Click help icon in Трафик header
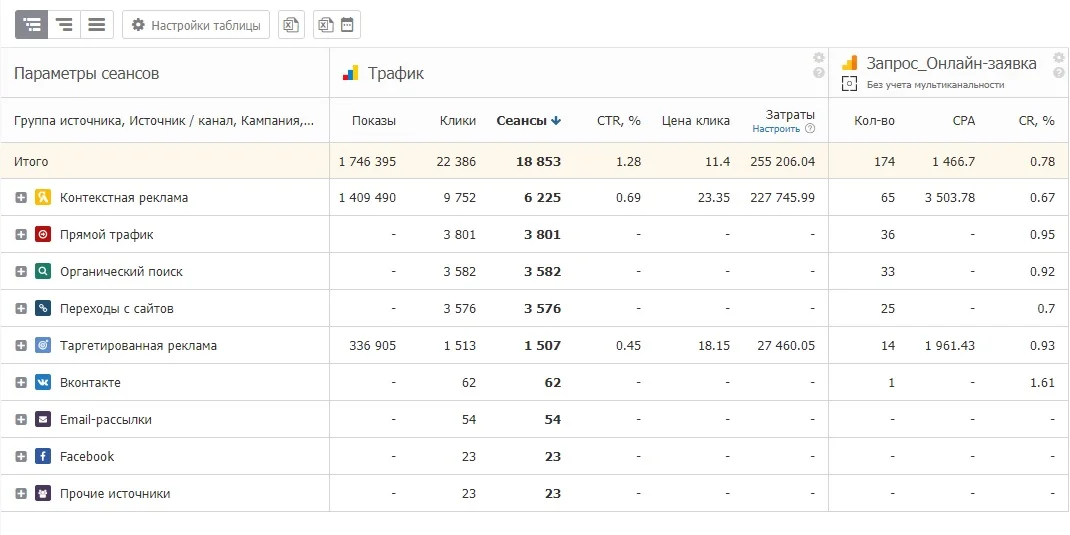 coord(819,73)
